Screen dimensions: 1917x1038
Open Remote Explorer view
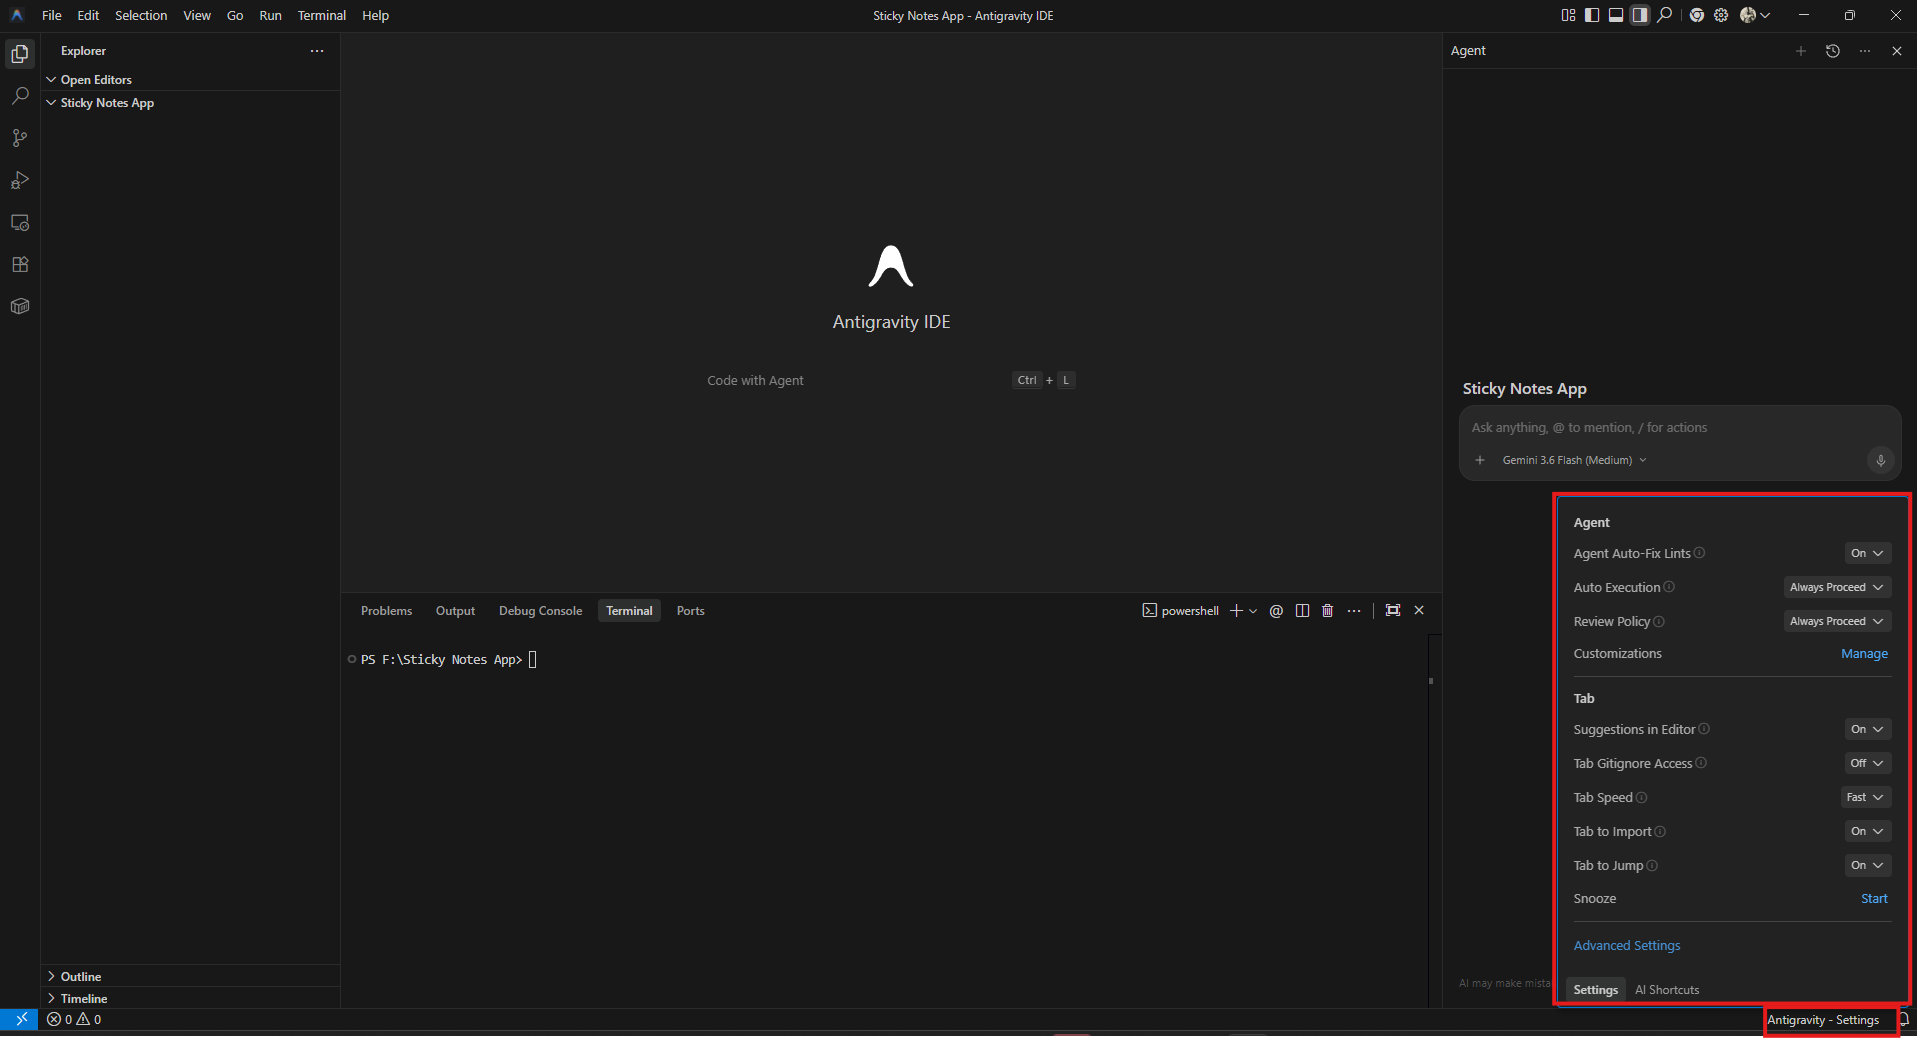click(20, 222)
